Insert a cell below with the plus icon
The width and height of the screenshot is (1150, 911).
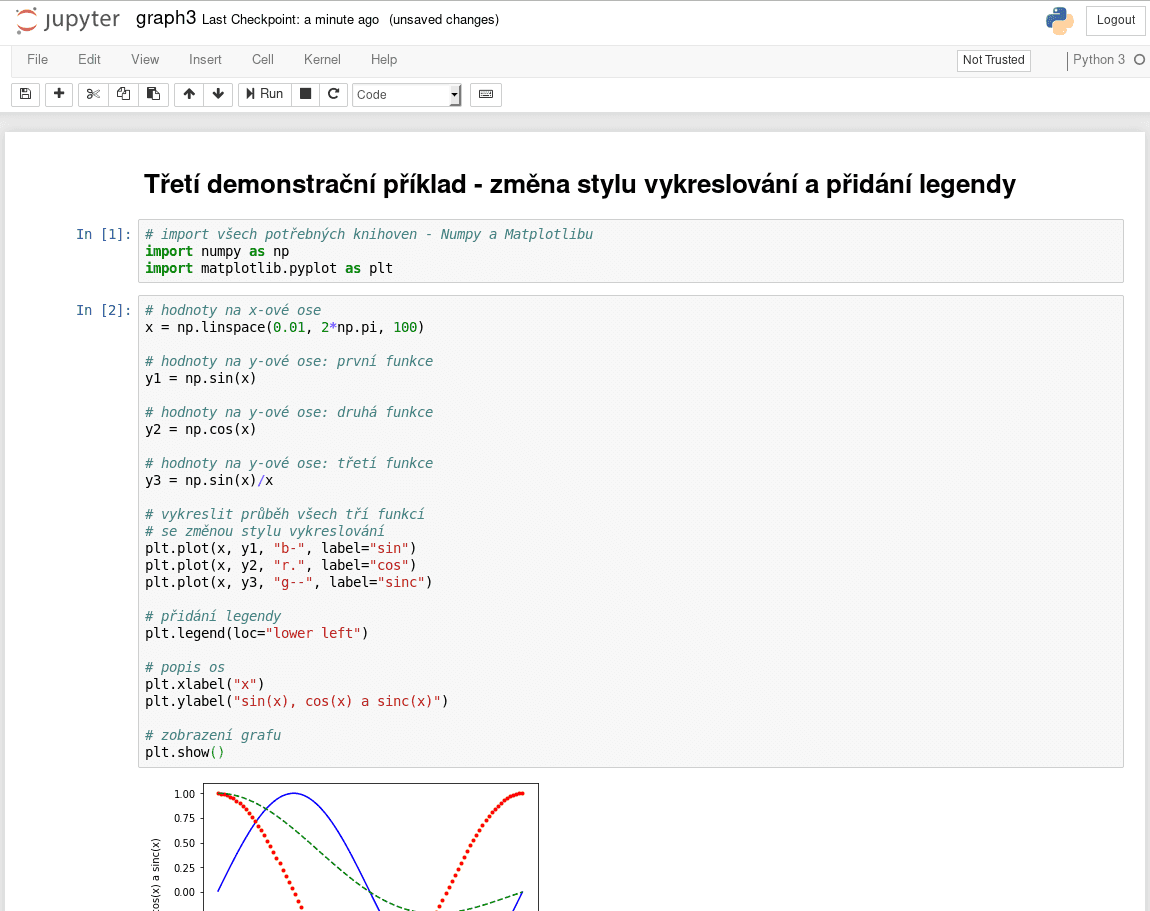pos(59,94)
